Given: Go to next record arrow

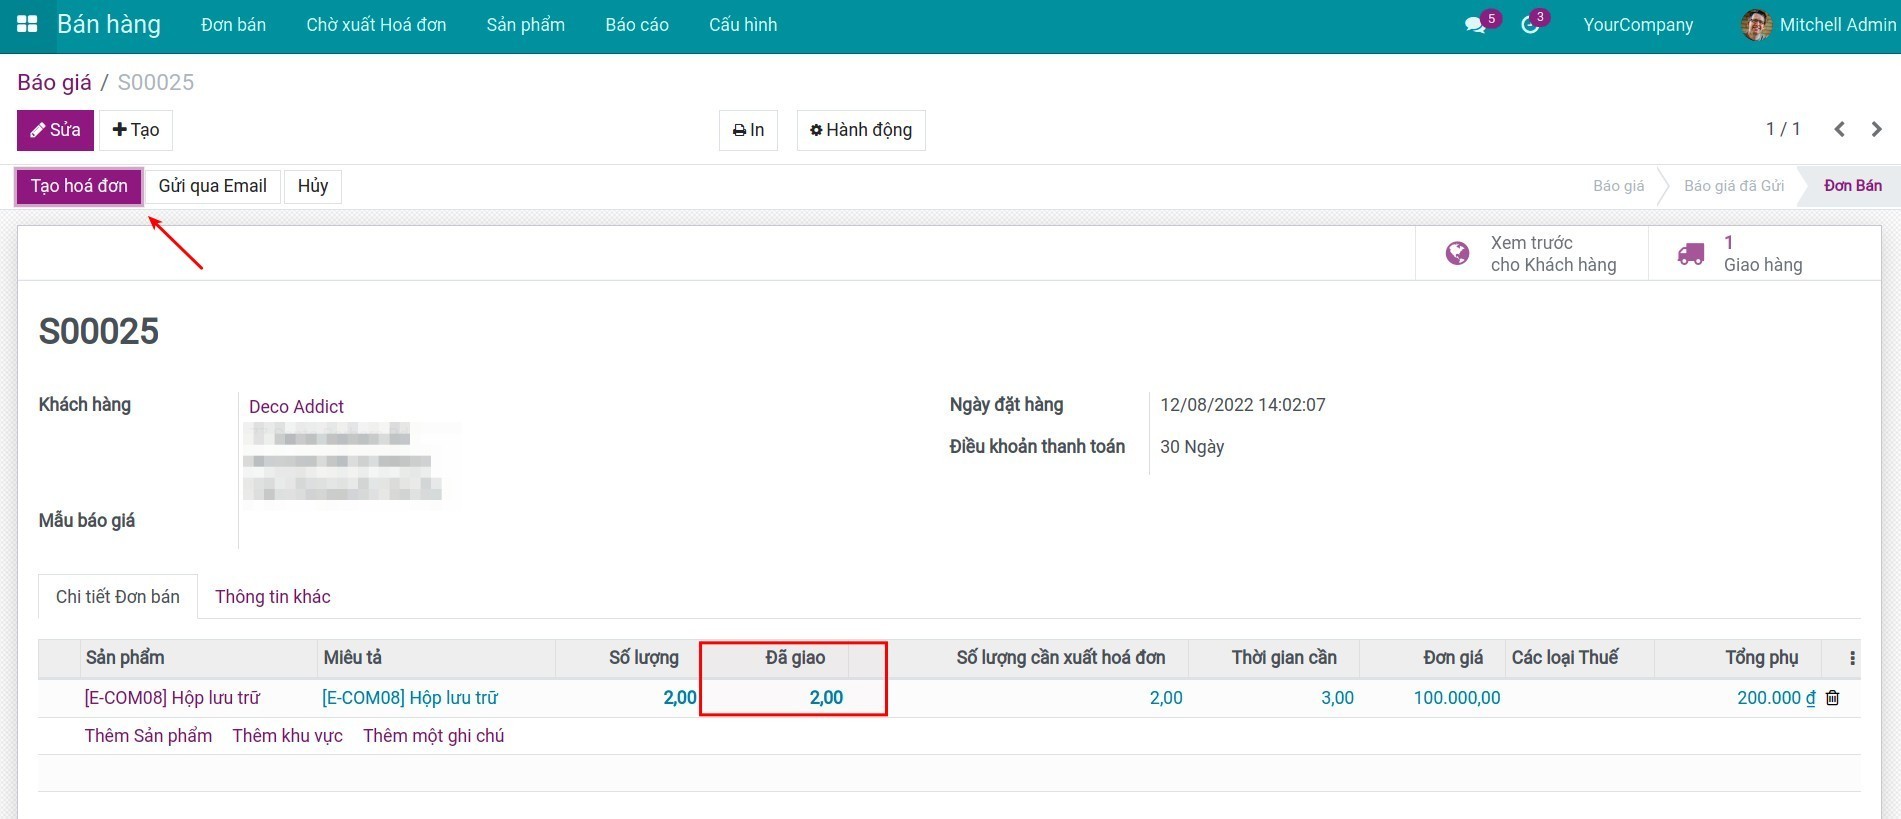Looking at the screenshot, I should click(1876, 129).
